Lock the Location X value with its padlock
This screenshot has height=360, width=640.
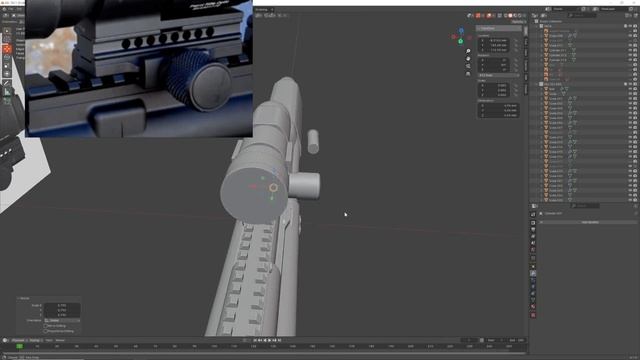pyautogui.click(x=516, y=40)
